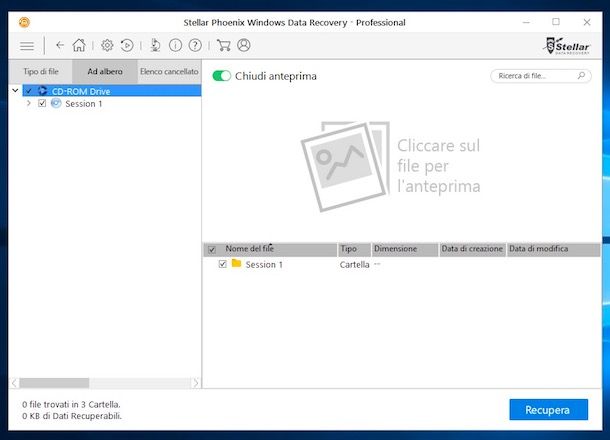The height and width of the screenshot is (440, 610).
Task: Click the scrollbar left arrow
Action: (14, 383)
